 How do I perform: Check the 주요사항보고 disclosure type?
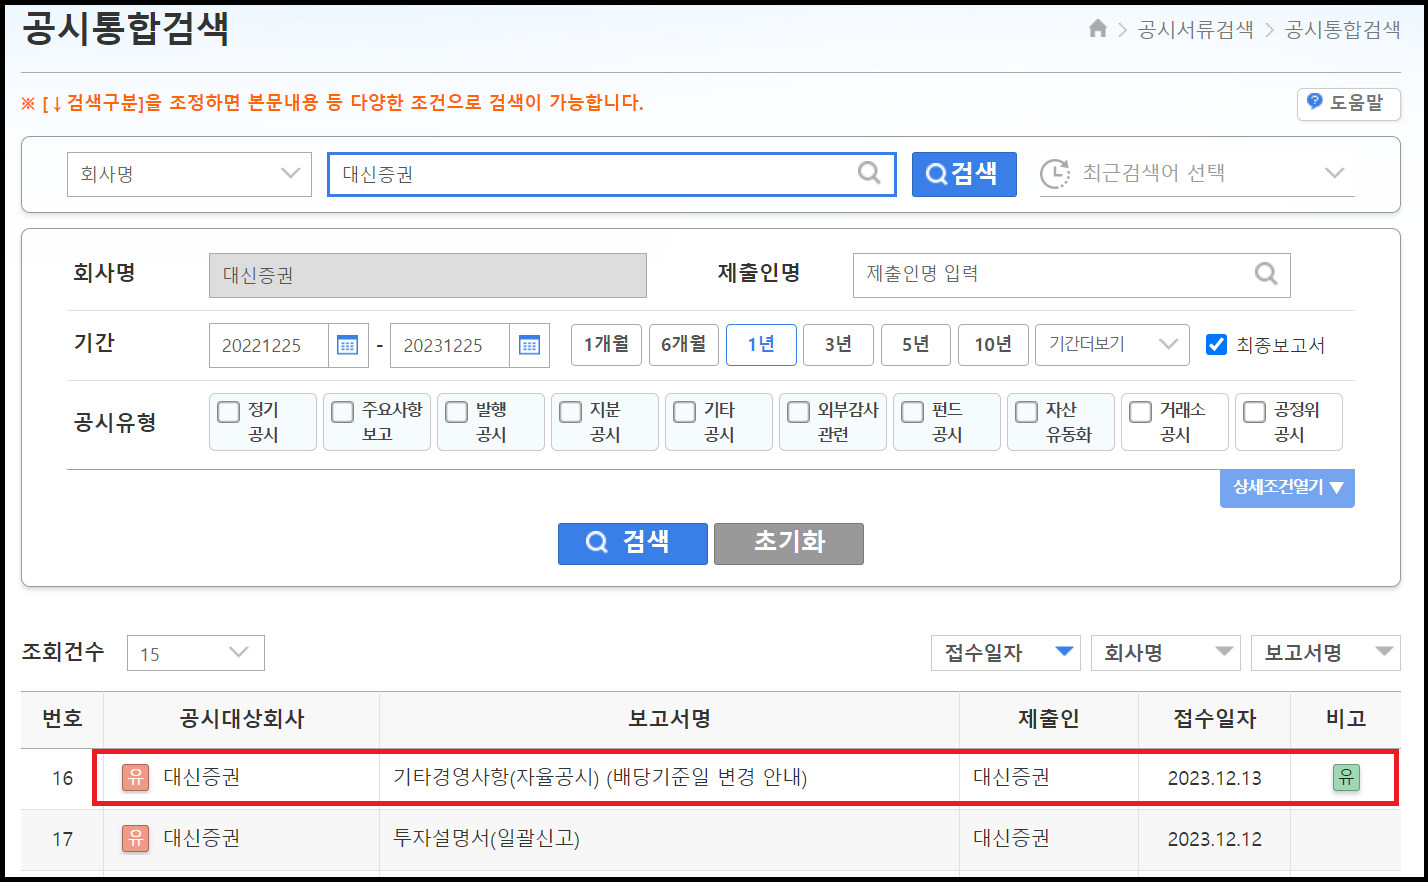click(343, 411)
